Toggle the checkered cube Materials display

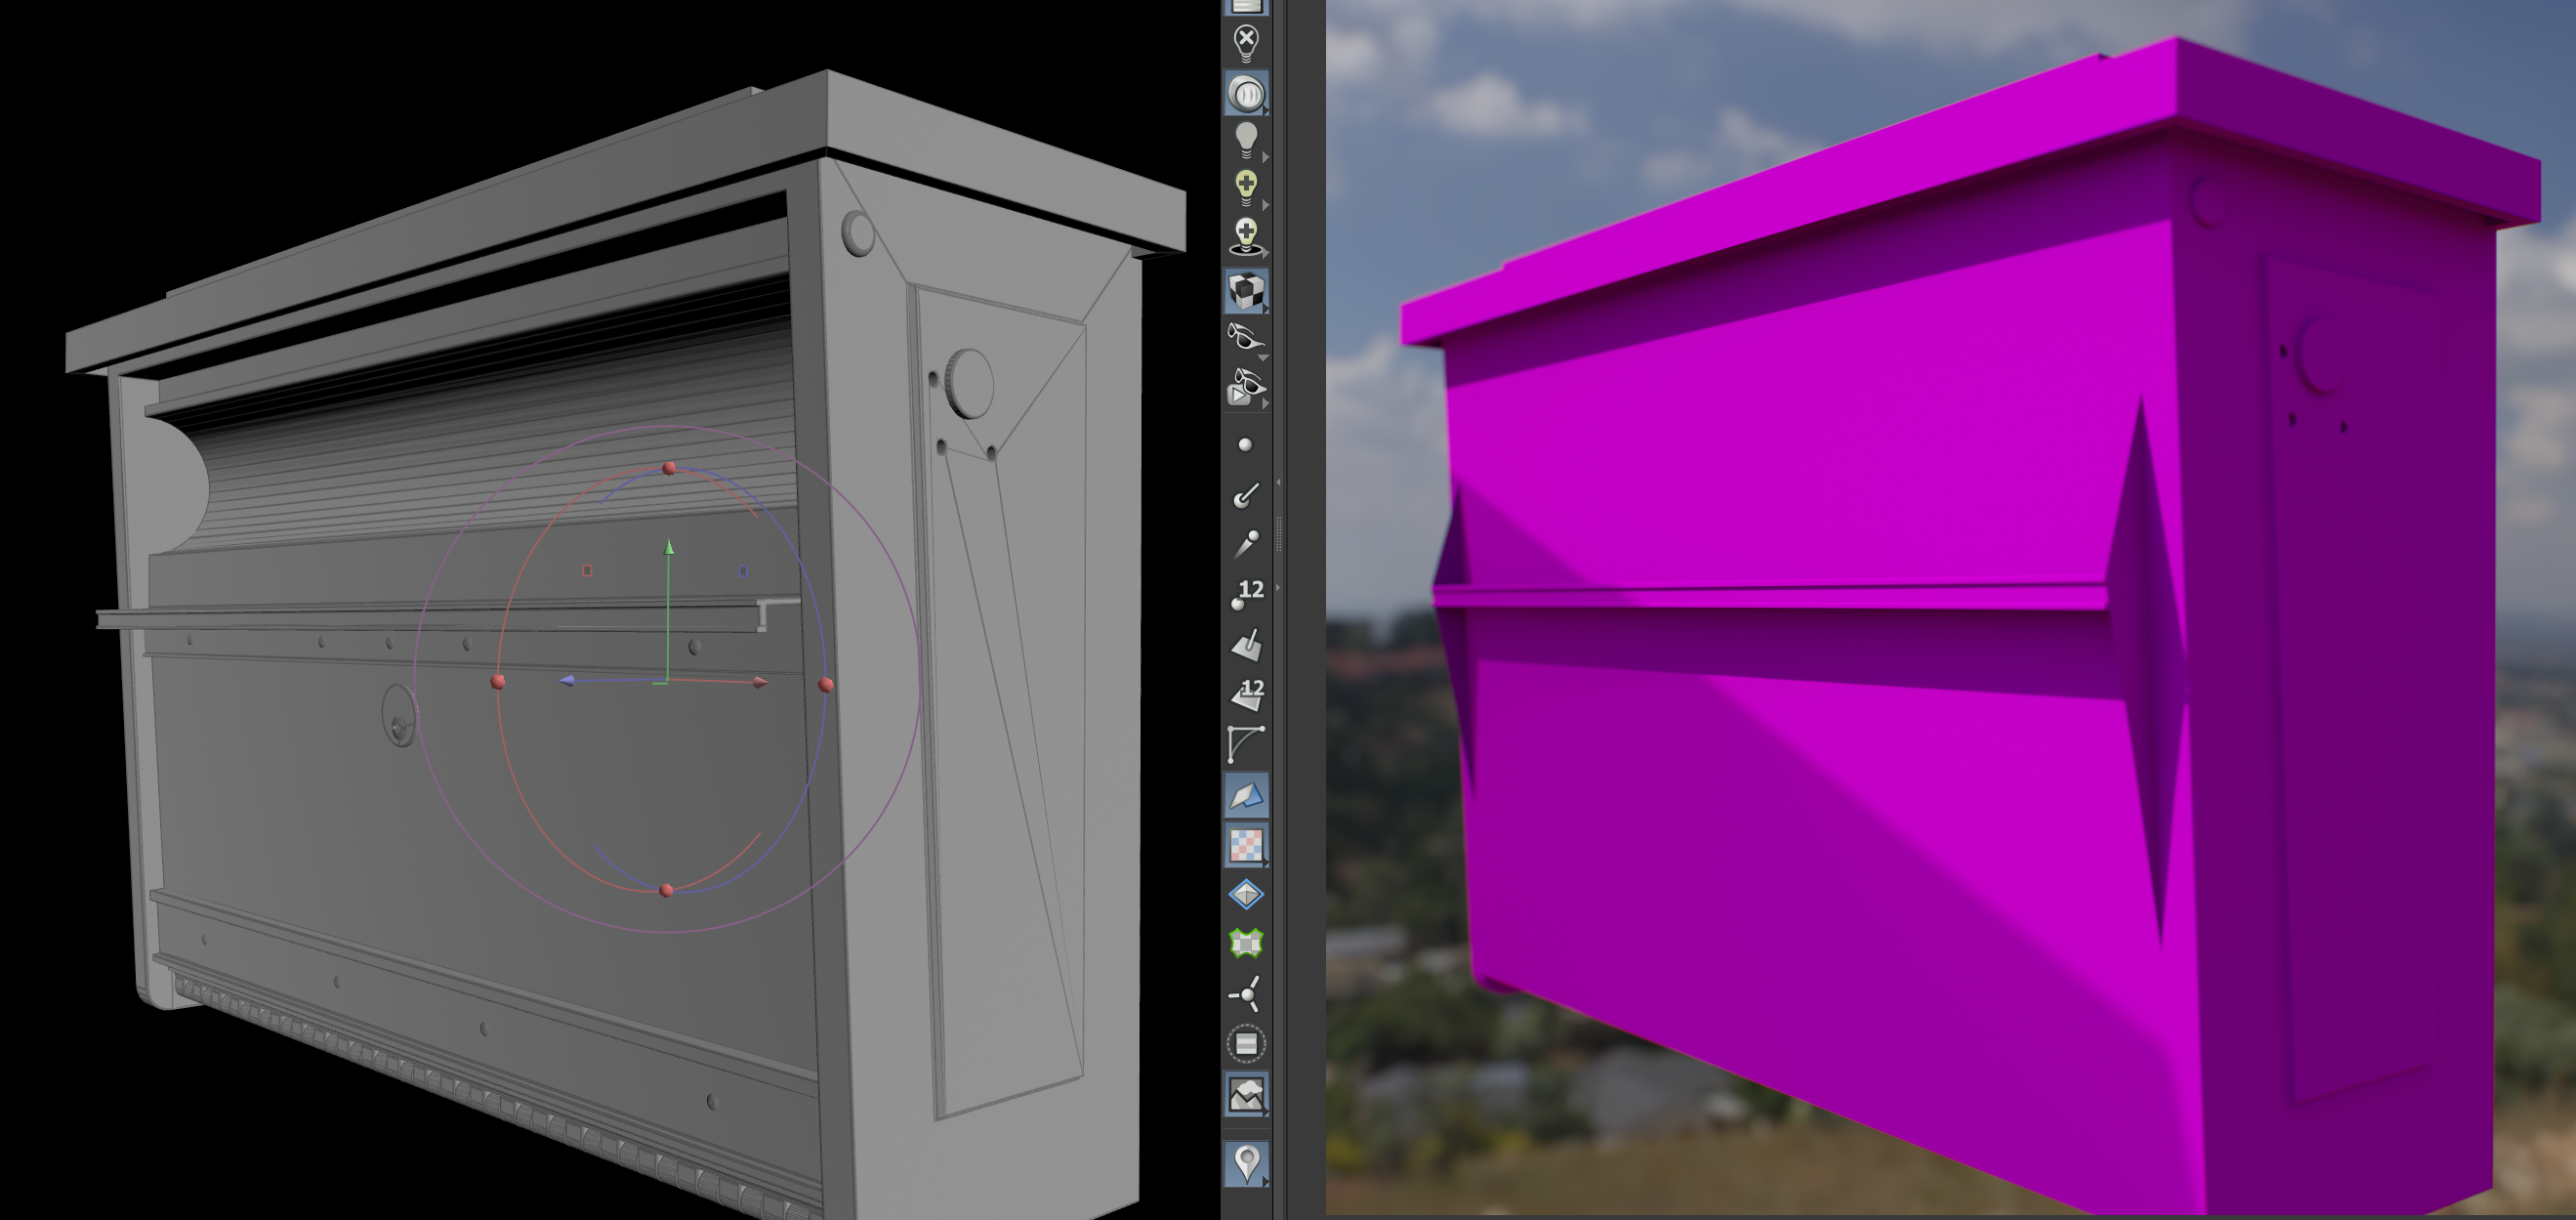1246,291
